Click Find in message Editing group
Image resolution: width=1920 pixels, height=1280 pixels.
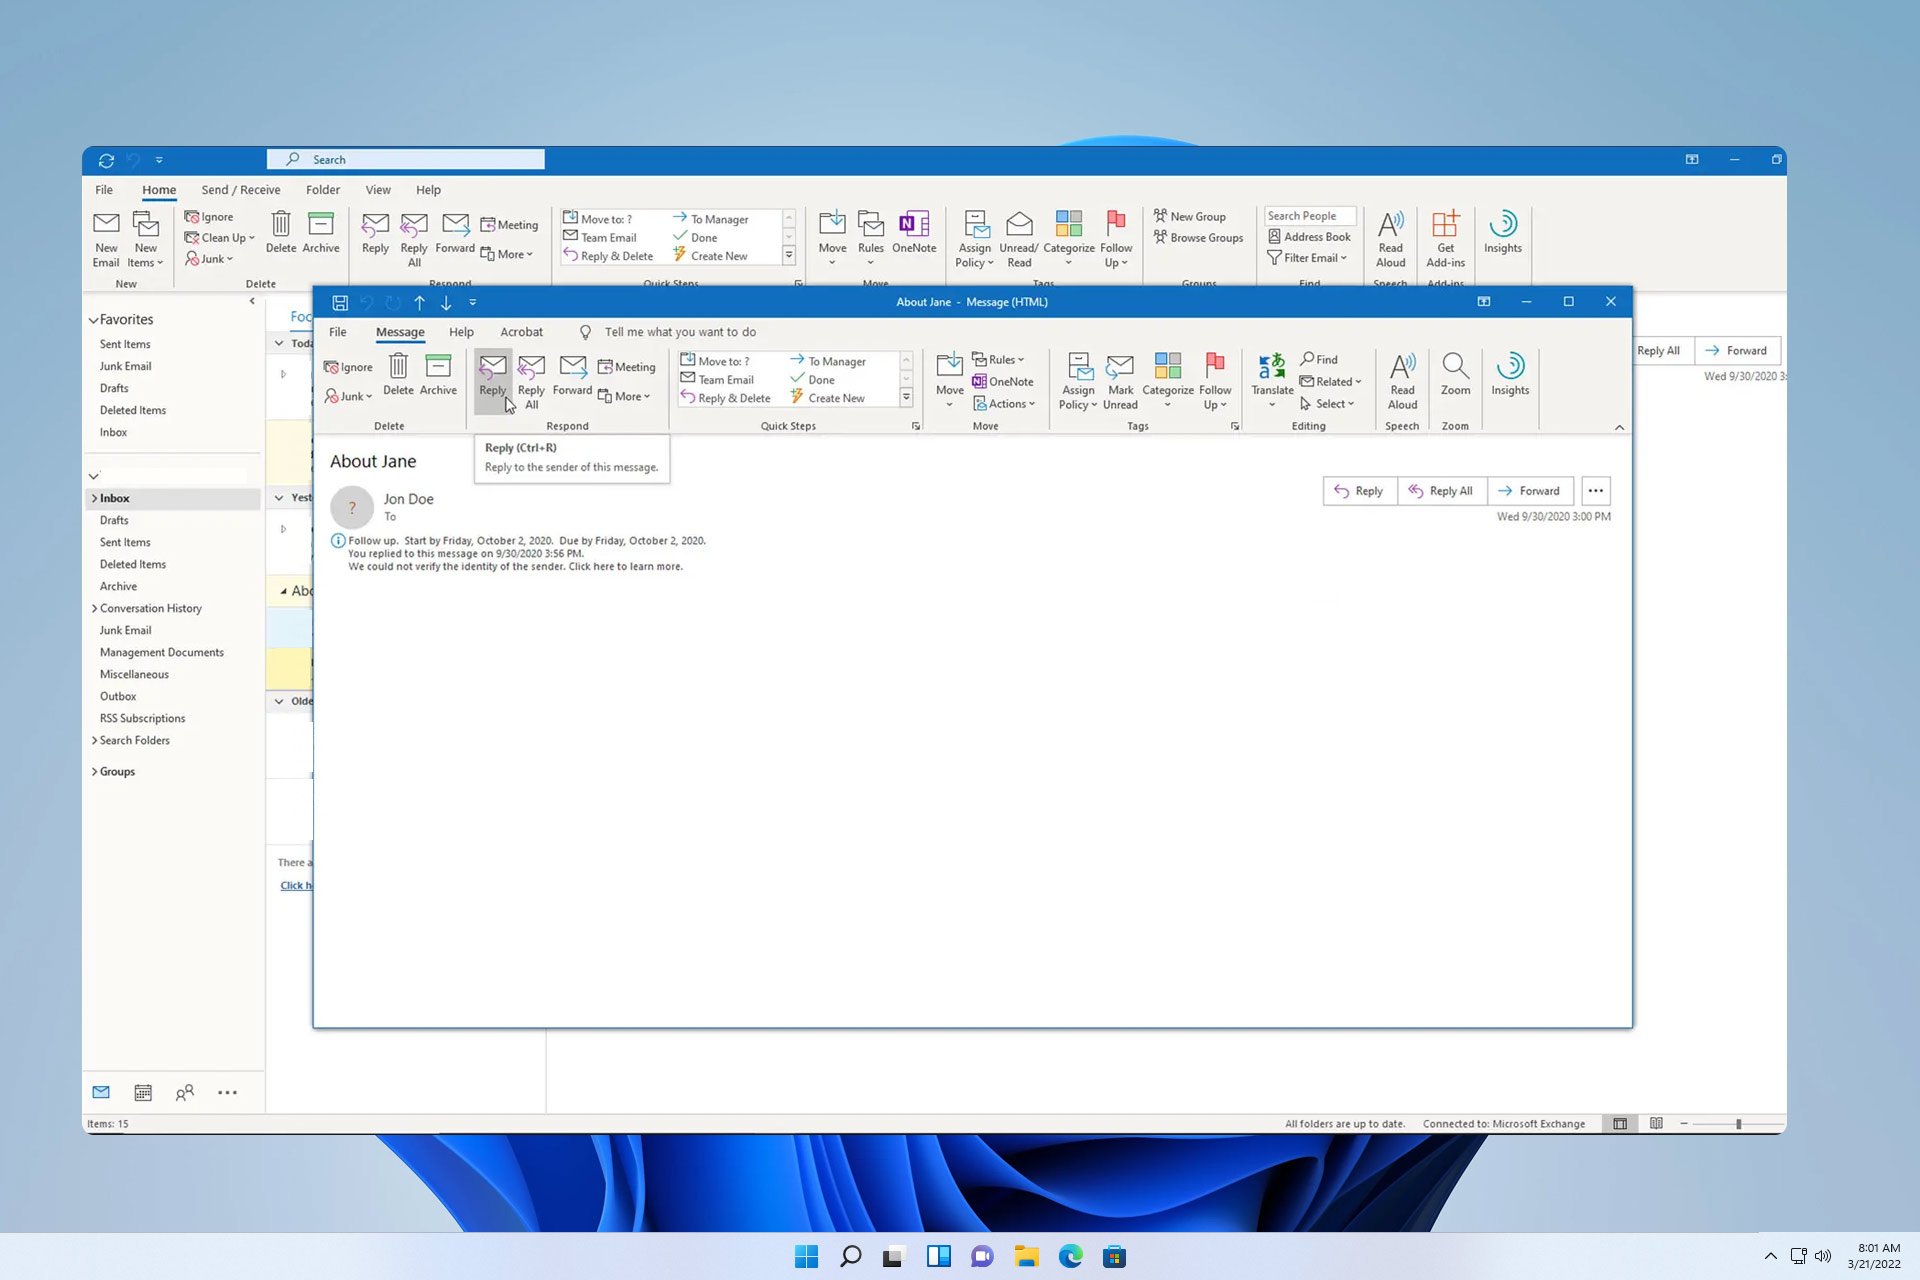(1319, 359)
